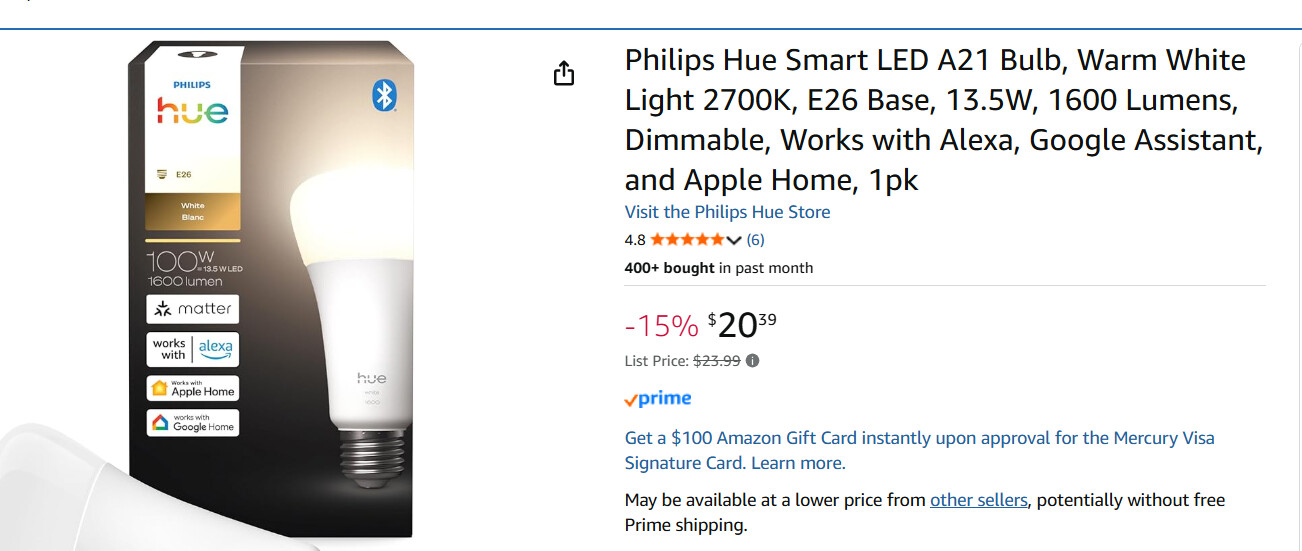Click the share icon beside the product image
The width and height of the screenshot is (1302, 551).
[x=564, y=74]
